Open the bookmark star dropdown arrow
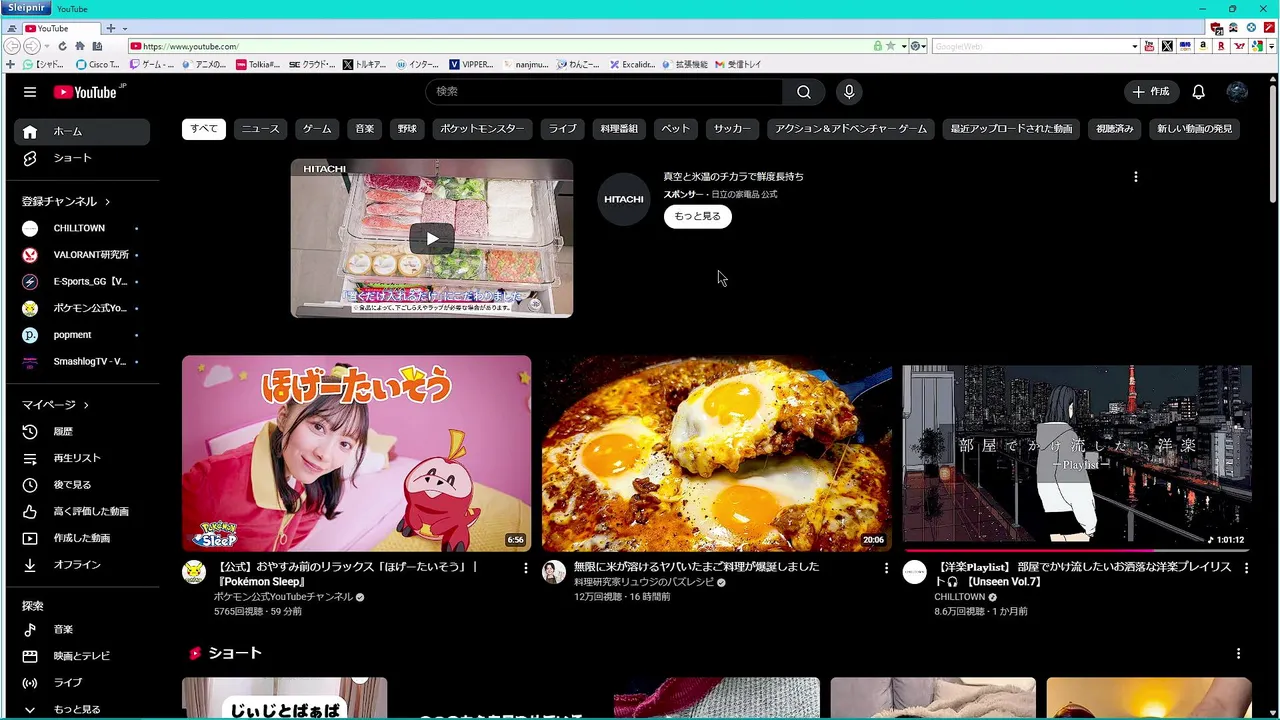 tap(903, 46)
